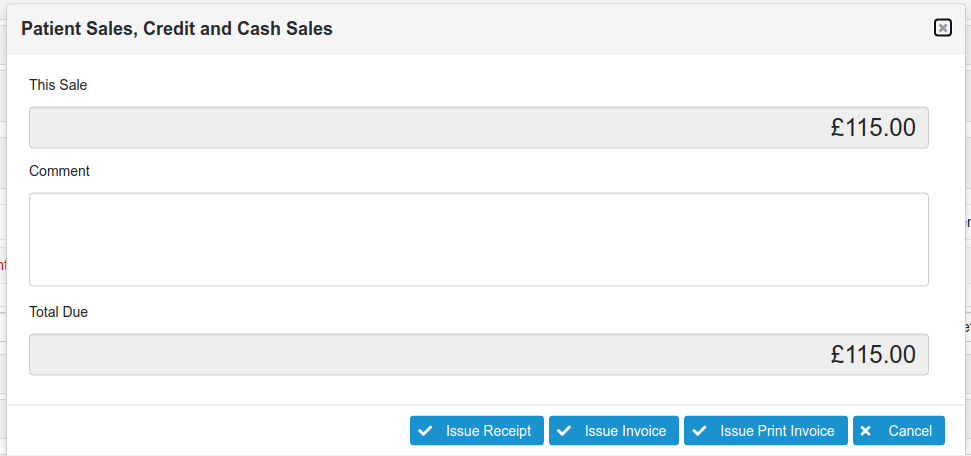Click the cross icon on Cancel button
Screen dimensions: 971x456
coord(866,431)
